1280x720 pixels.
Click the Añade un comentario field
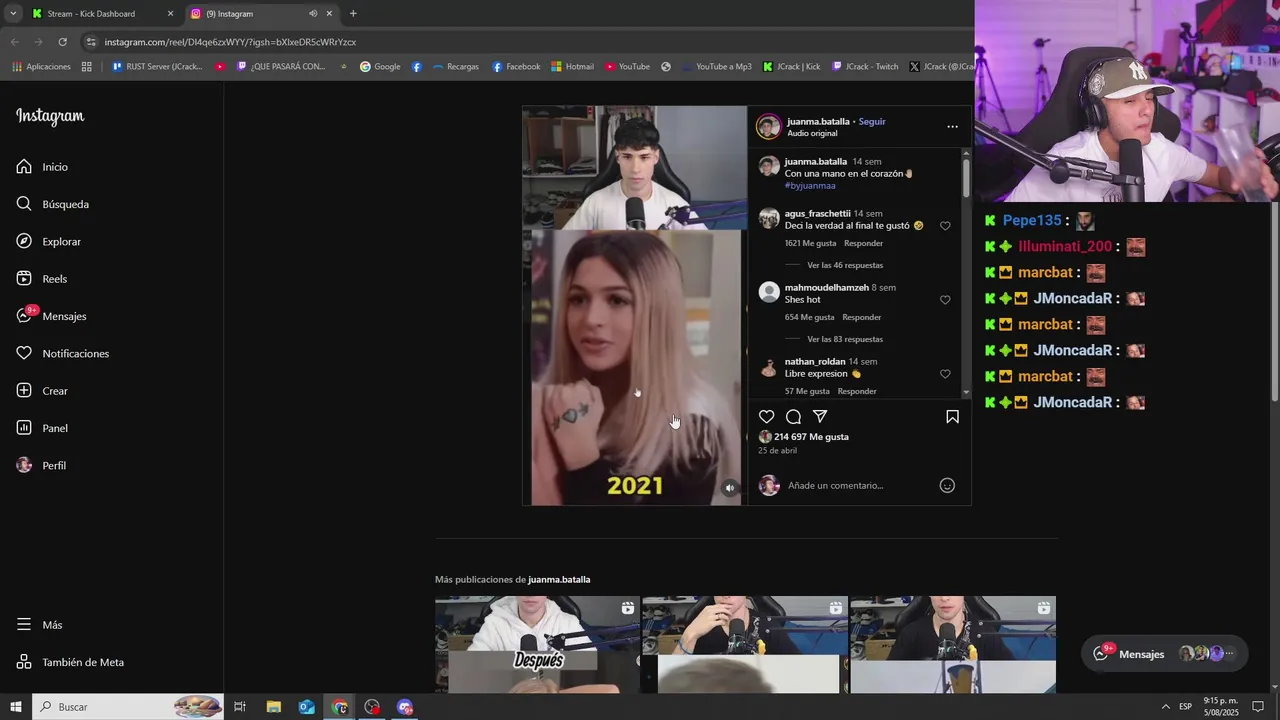pos(858,486)
